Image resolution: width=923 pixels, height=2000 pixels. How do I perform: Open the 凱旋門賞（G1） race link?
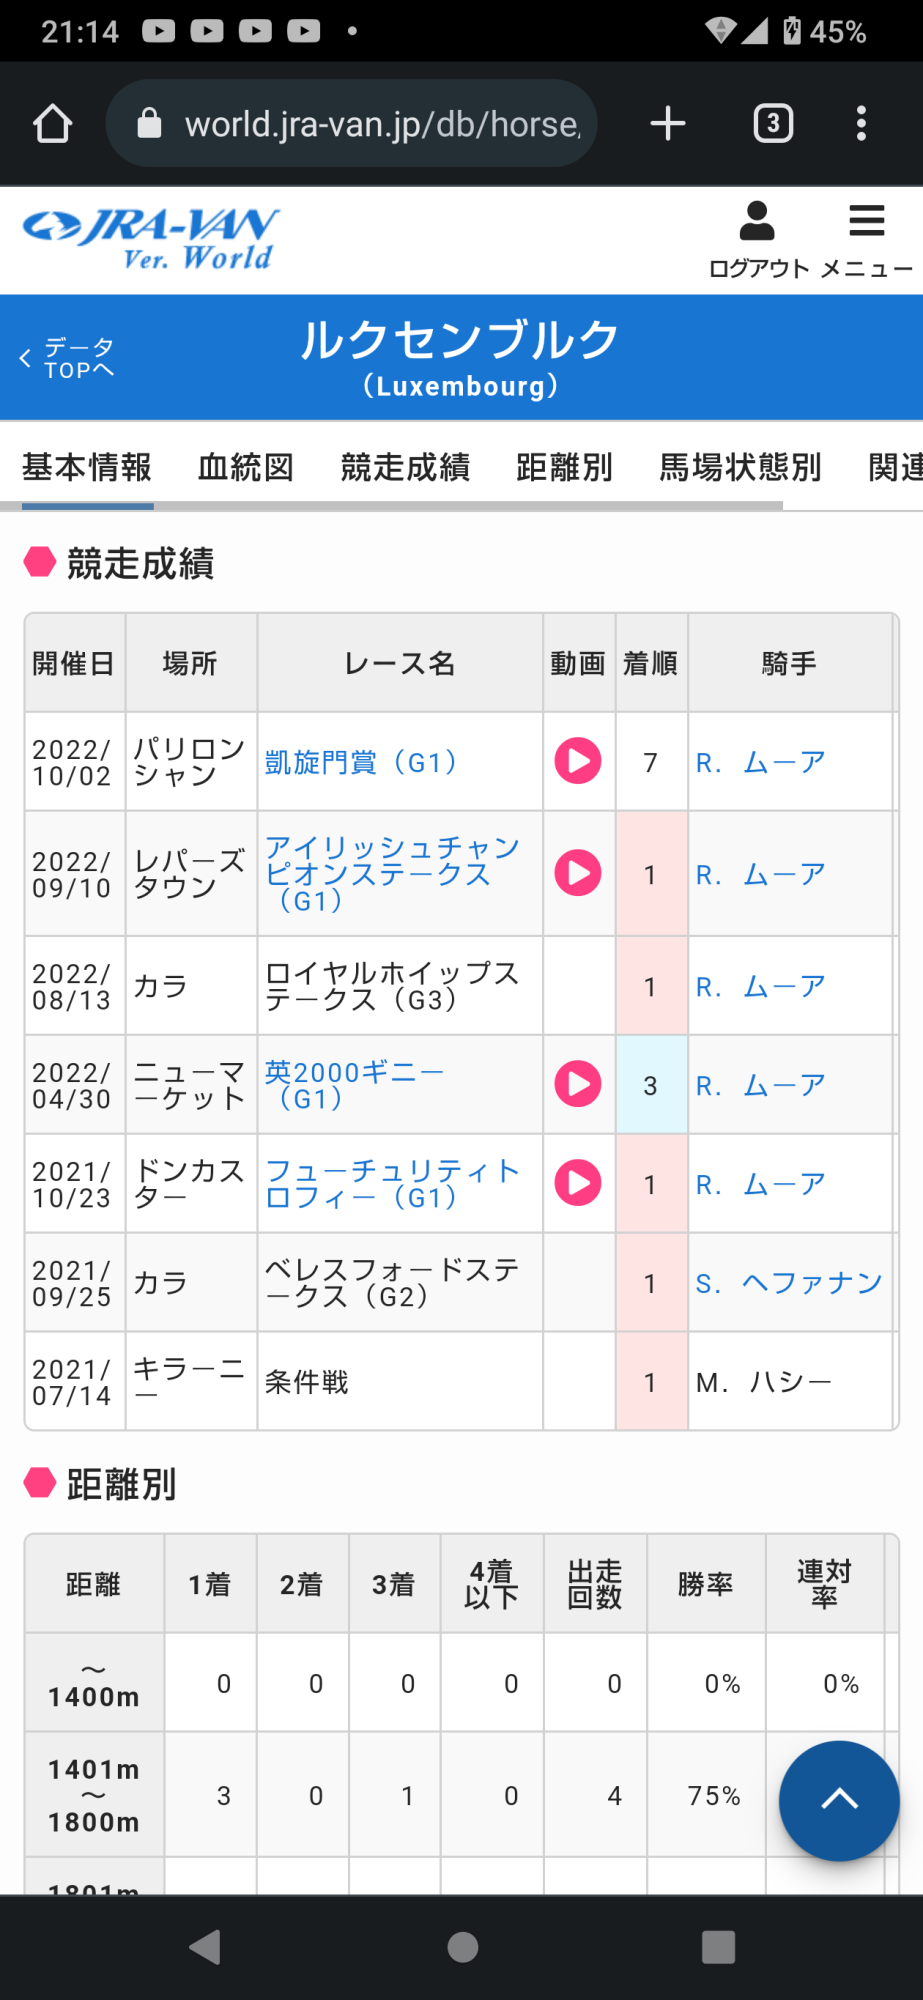click(x=361, y=762)
